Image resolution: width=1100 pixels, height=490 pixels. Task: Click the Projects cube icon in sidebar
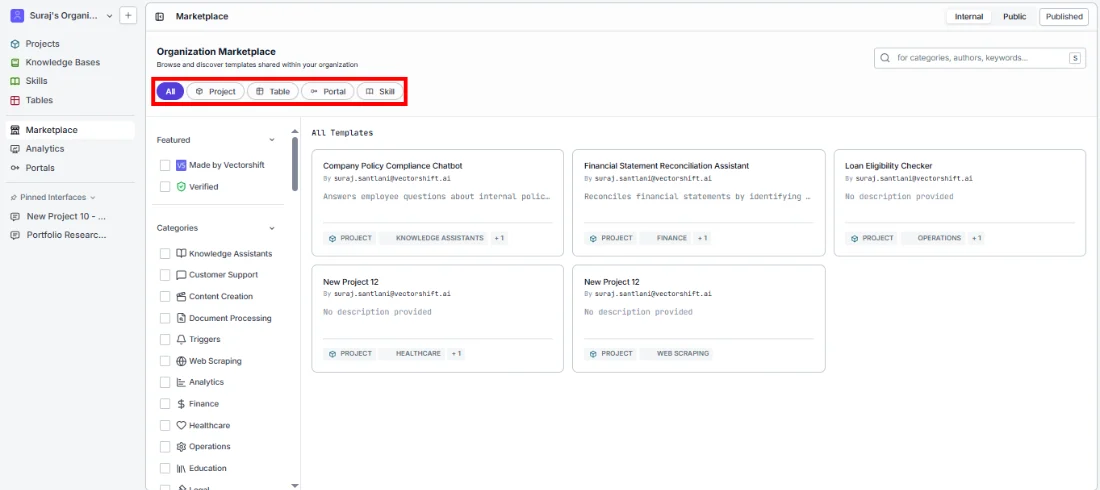coord(15,44)
